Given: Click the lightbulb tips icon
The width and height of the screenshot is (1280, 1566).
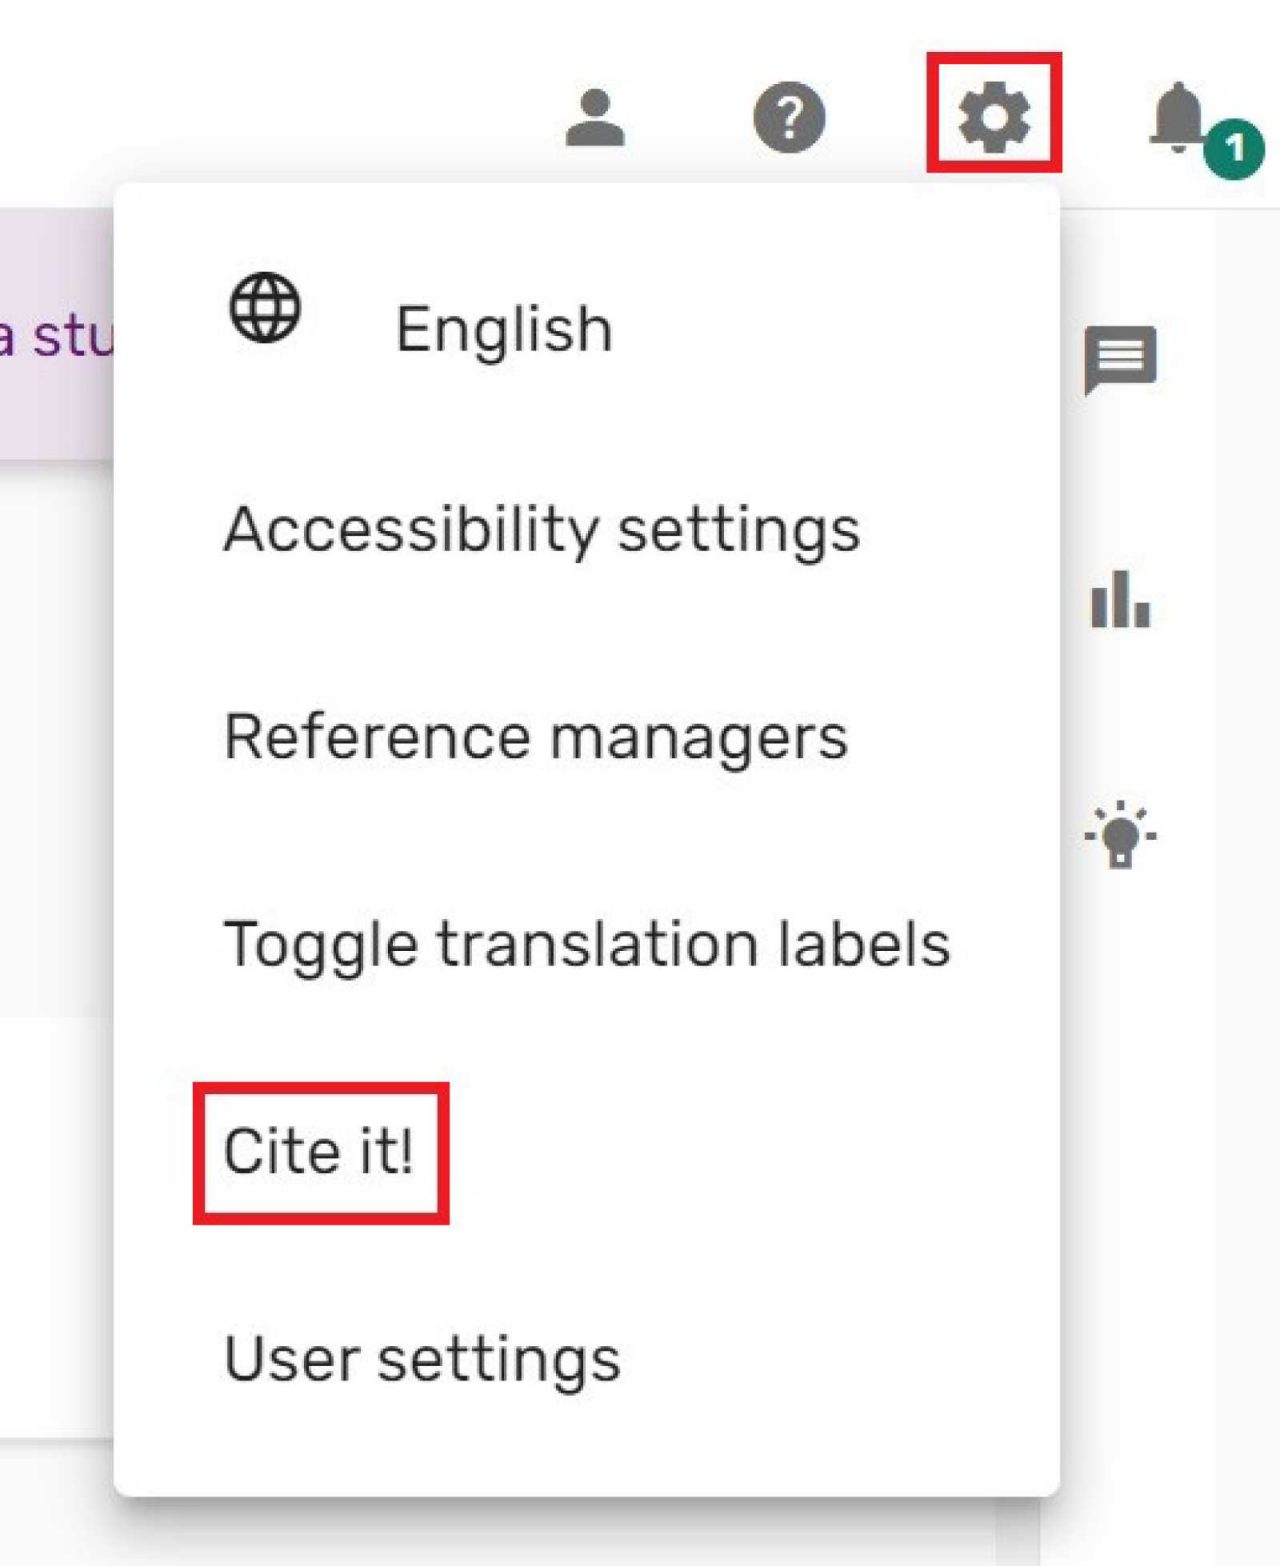Looking at the screenshot, I should click(x=1120, y=834).
